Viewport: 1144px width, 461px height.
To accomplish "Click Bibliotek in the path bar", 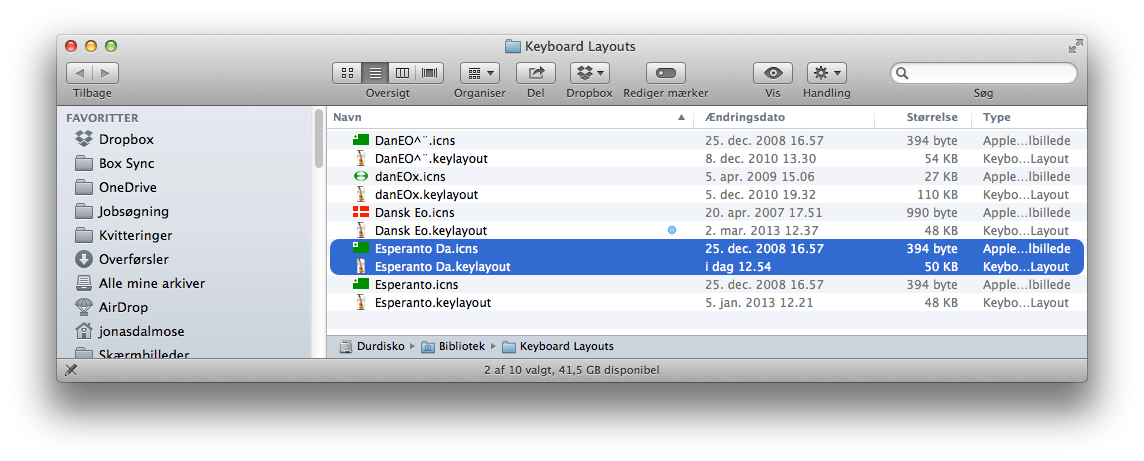I will pos(460,346).
